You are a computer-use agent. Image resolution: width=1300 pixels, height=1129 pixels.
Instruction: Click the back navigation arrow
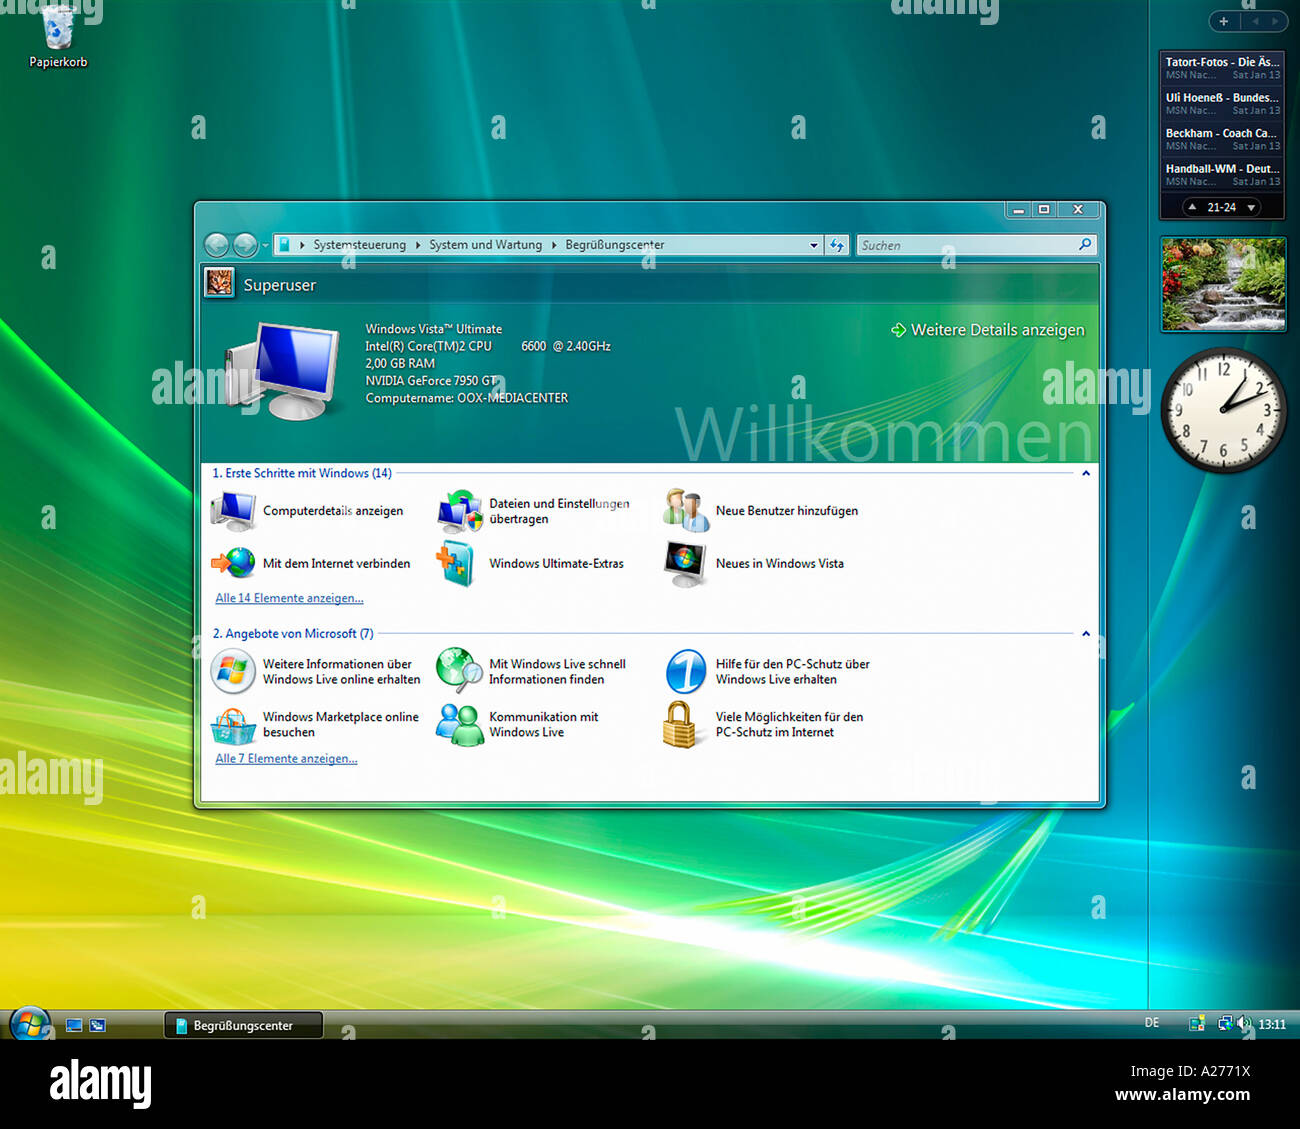tap(216, 245)
